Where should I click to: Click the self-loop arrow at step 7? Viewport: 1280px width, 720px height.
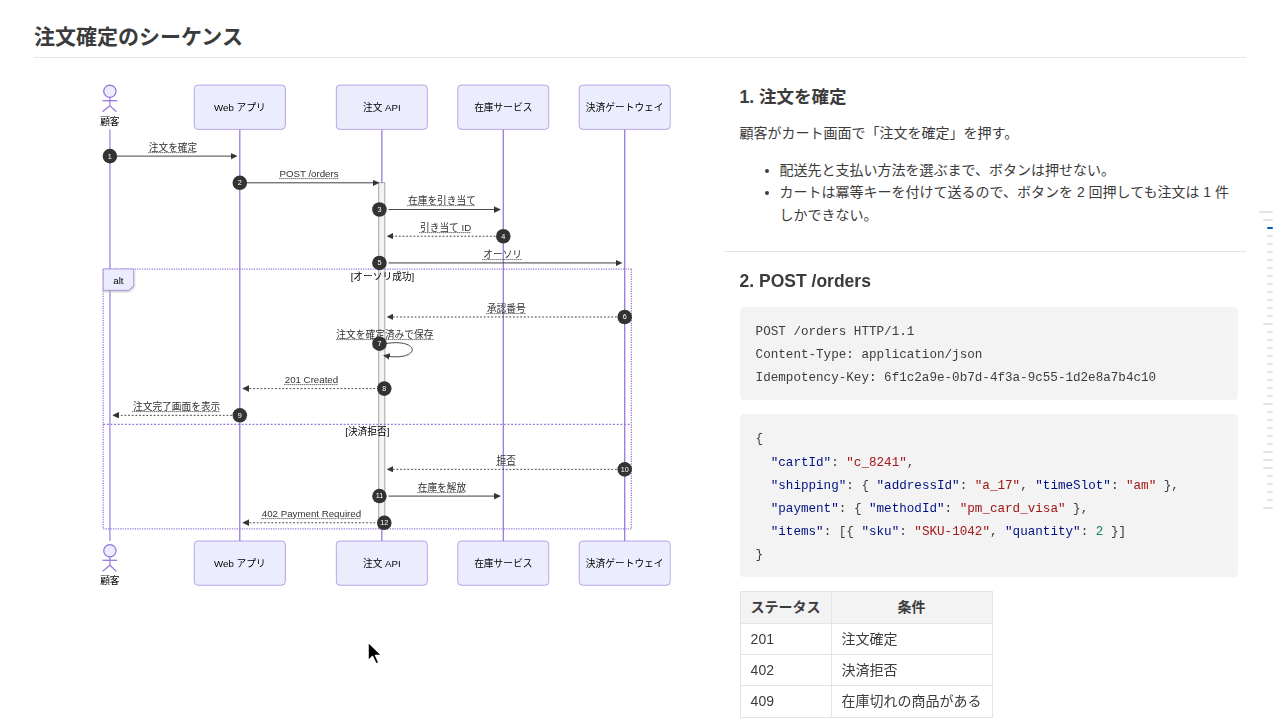point(399,350)
